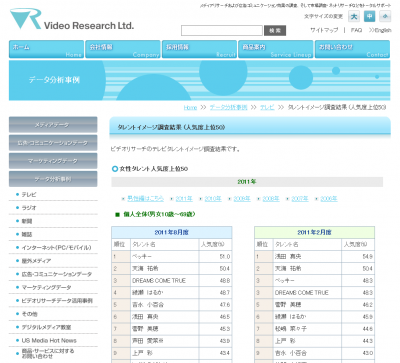Click the 検索 search button
The height and width of the screenshot is (363, 400).
point(275,31)
